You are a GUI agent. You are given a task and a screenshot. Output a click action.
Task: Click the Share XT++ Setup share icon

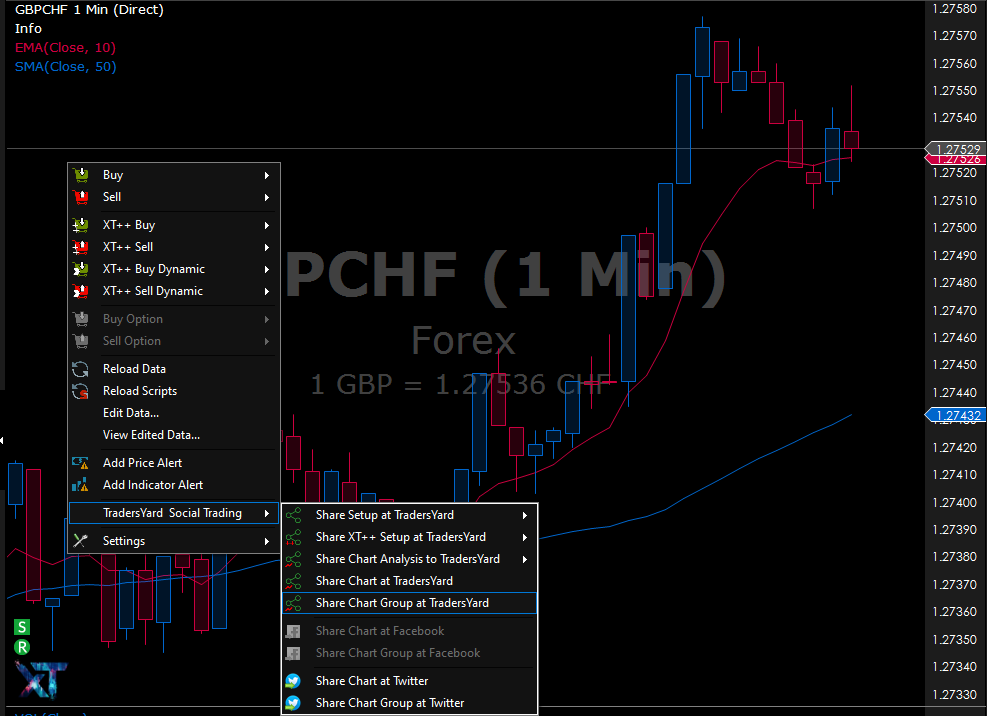tap(293, 537)
